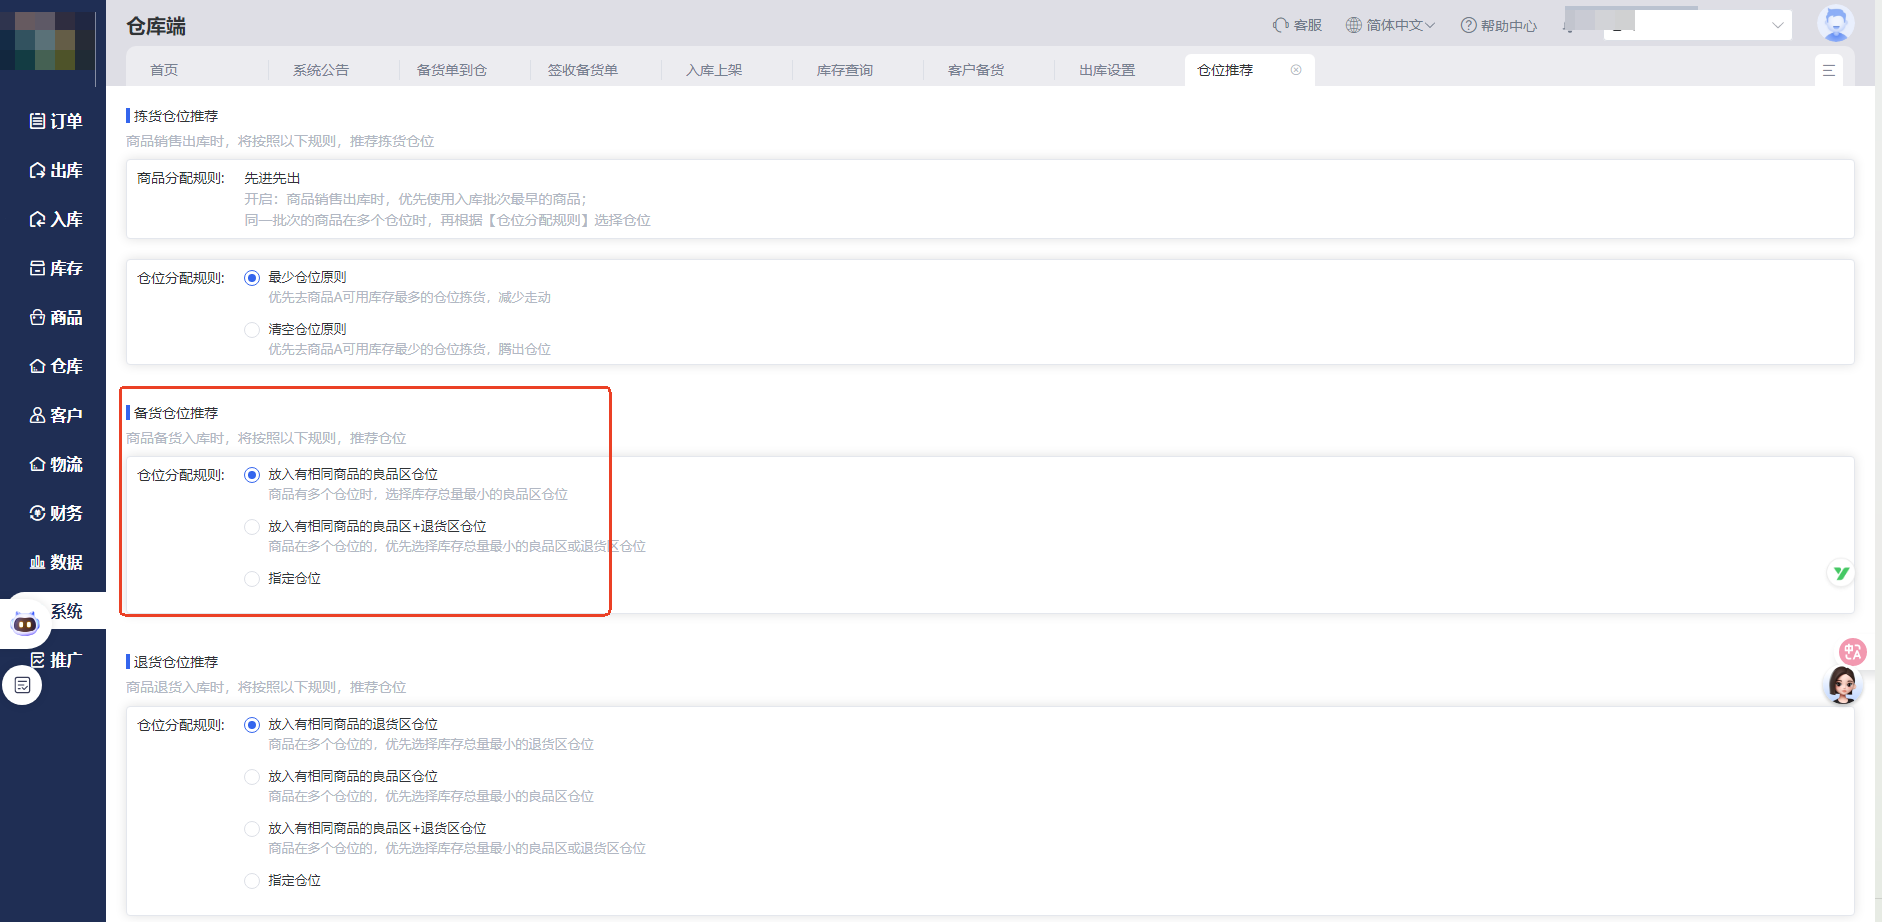This screenshot has height=922, width=1882.
Task: Open the hamburger tab list menu
Action: tap(1829, 69)
